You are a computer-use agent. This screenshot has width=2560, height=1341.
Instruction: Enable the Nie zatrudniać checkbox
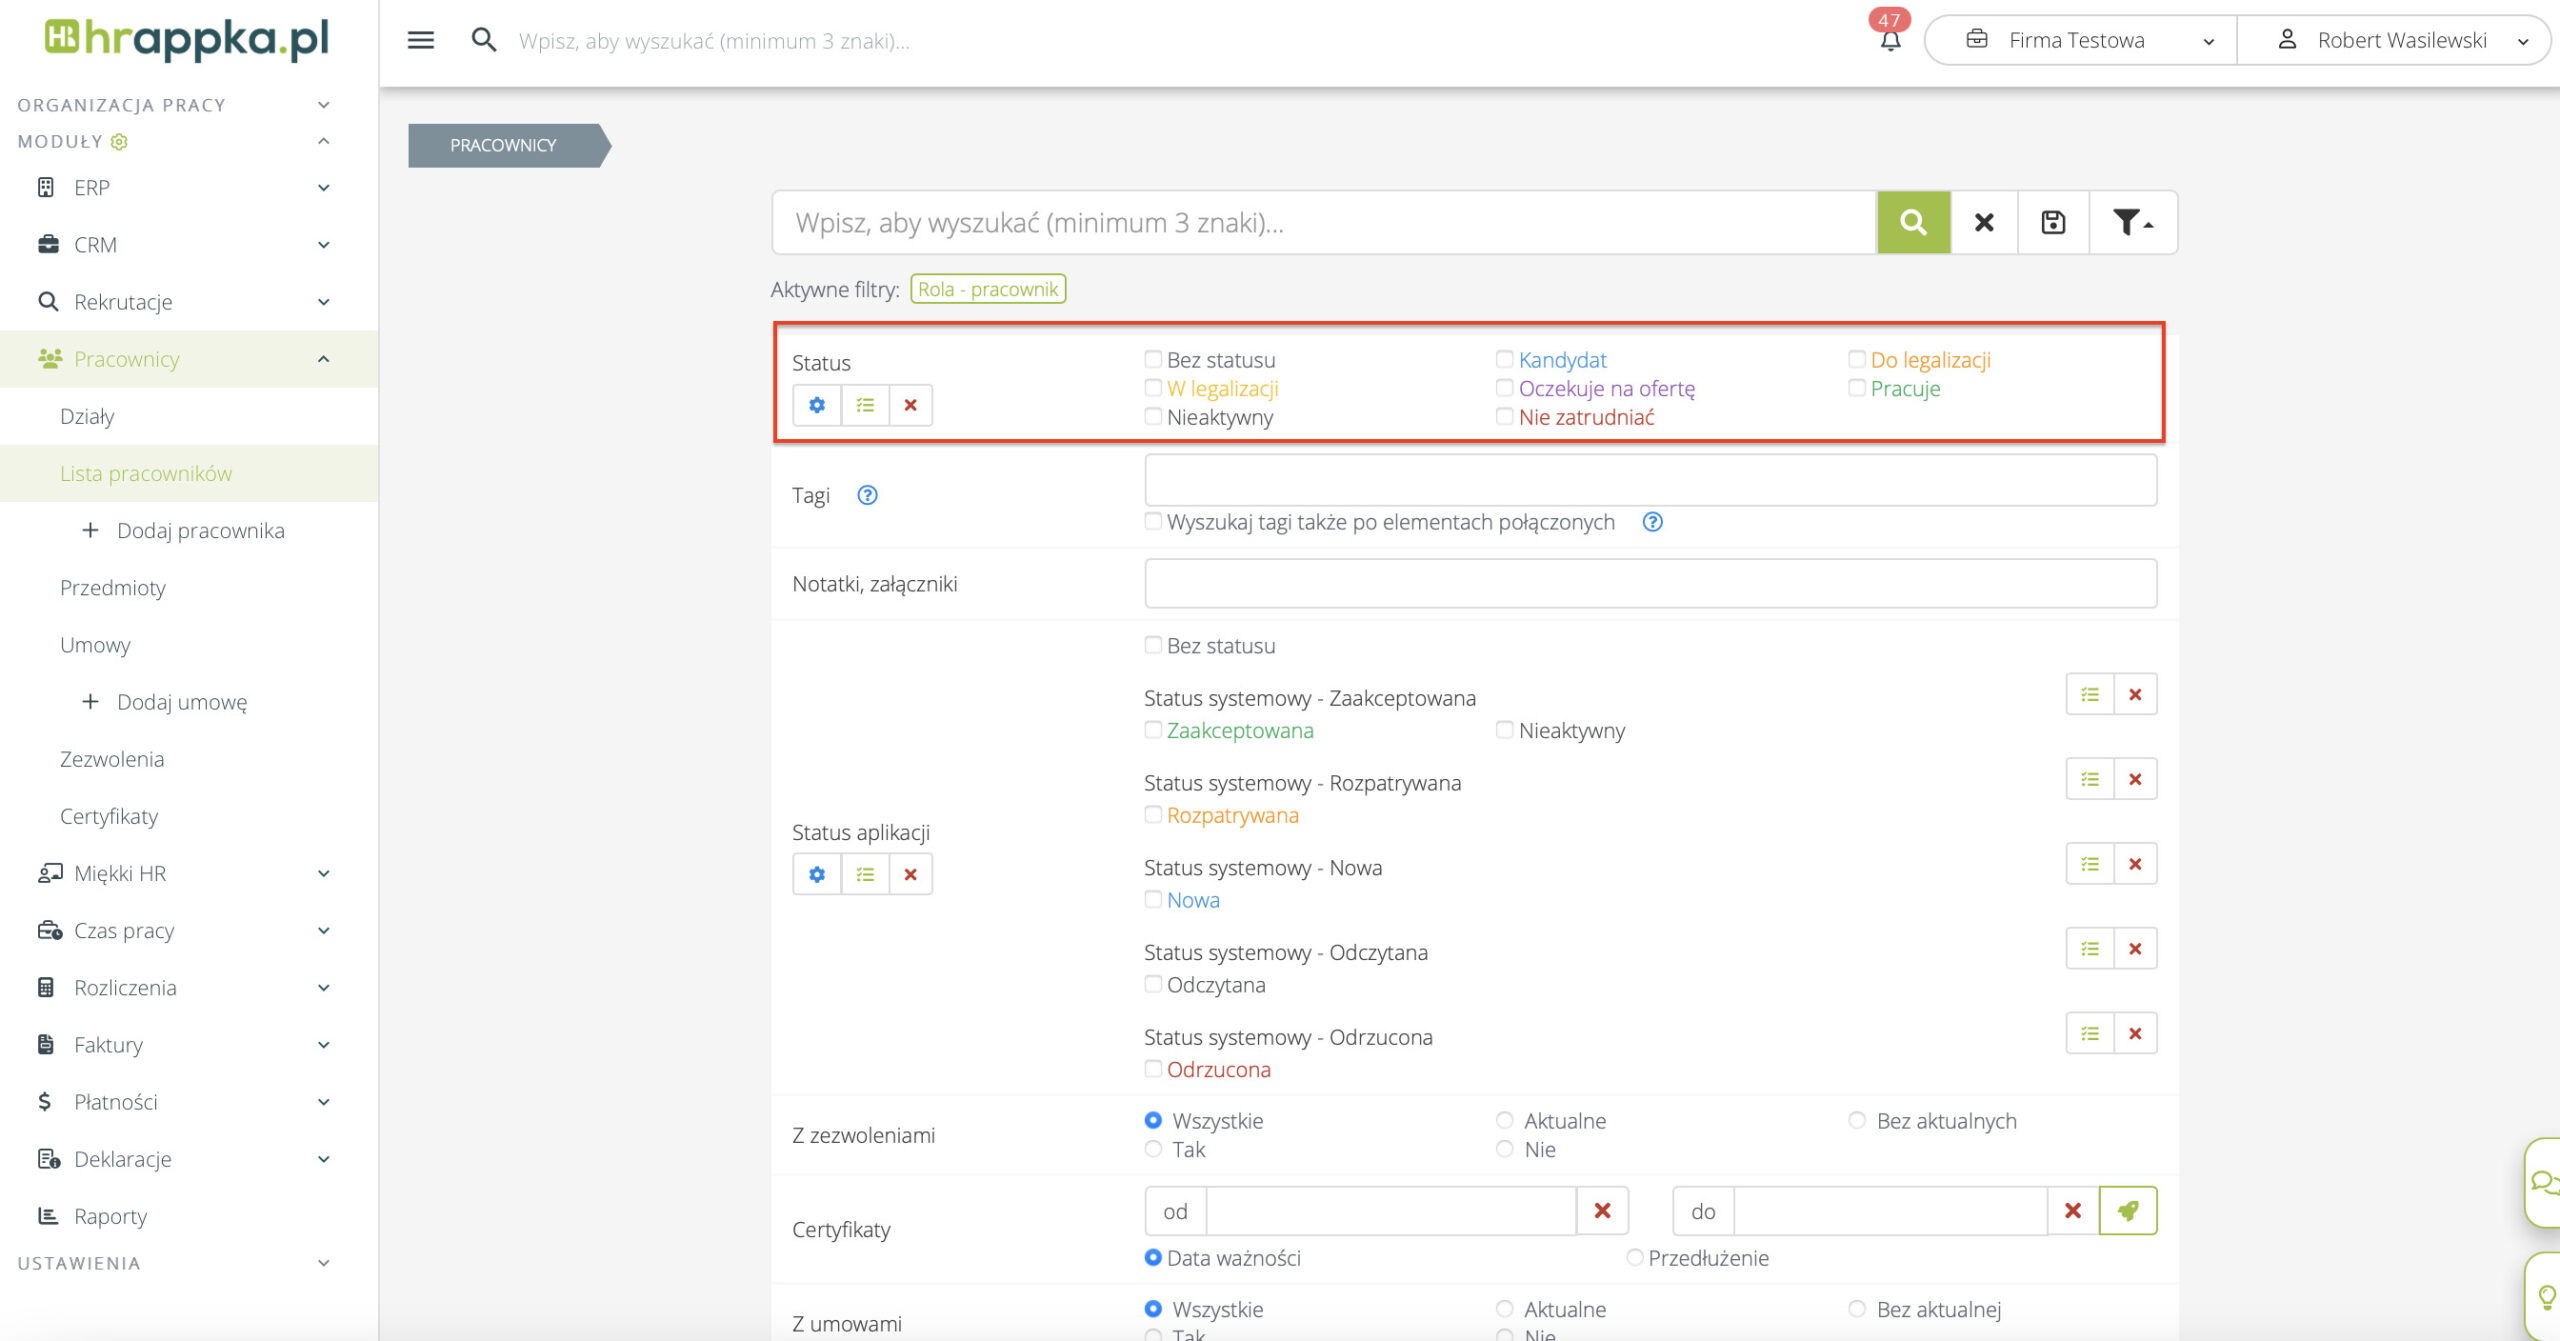pos(1504,416)
